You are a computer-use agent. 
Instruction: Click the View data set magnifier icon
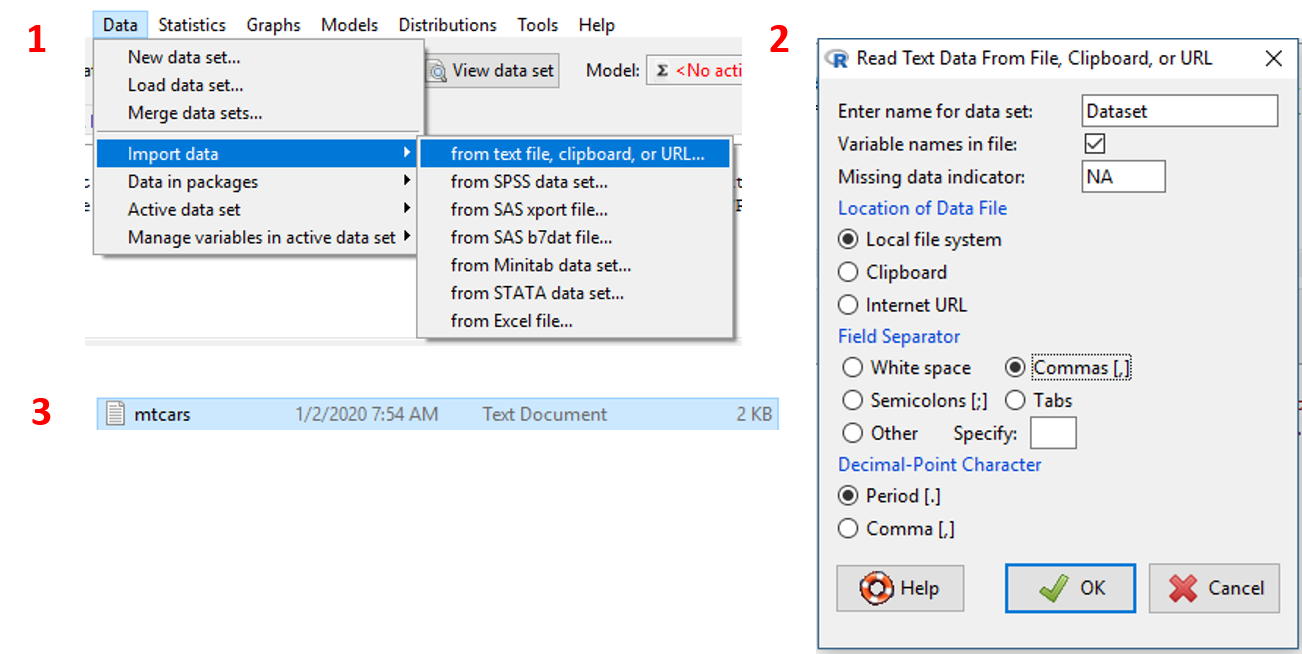[437, 71]
